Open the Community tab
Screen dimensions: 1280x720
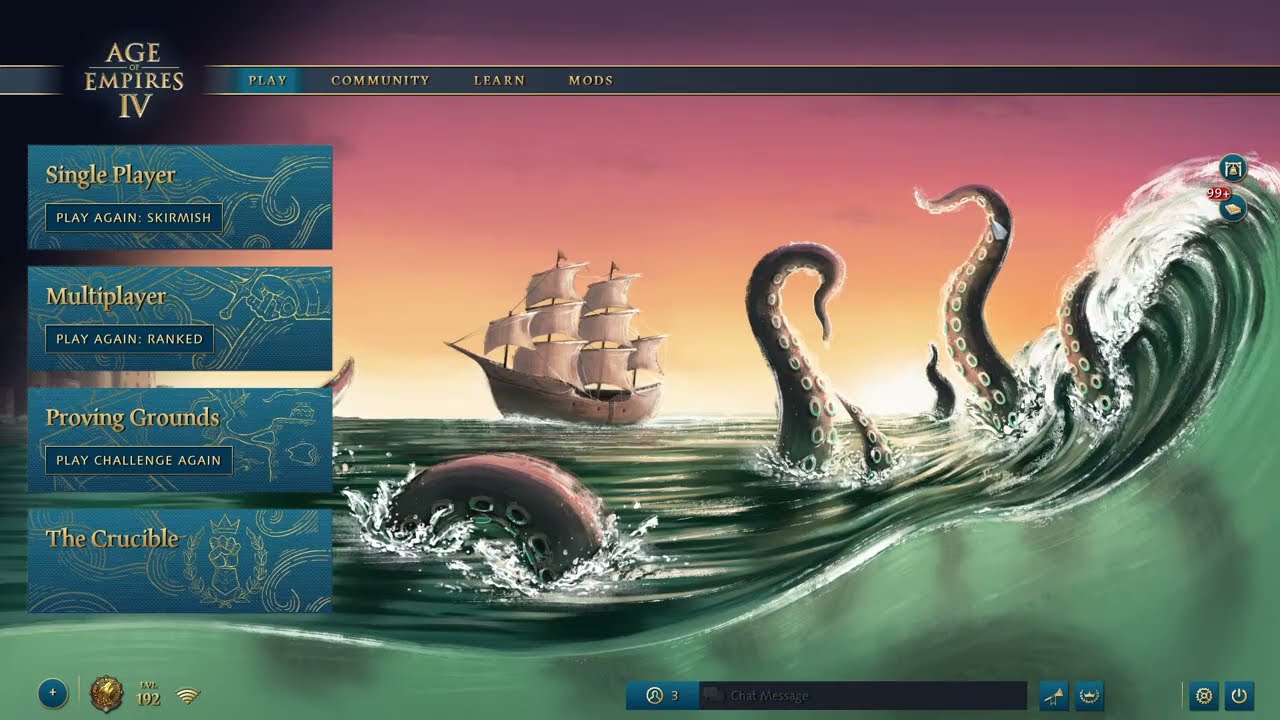pos(380,80)
